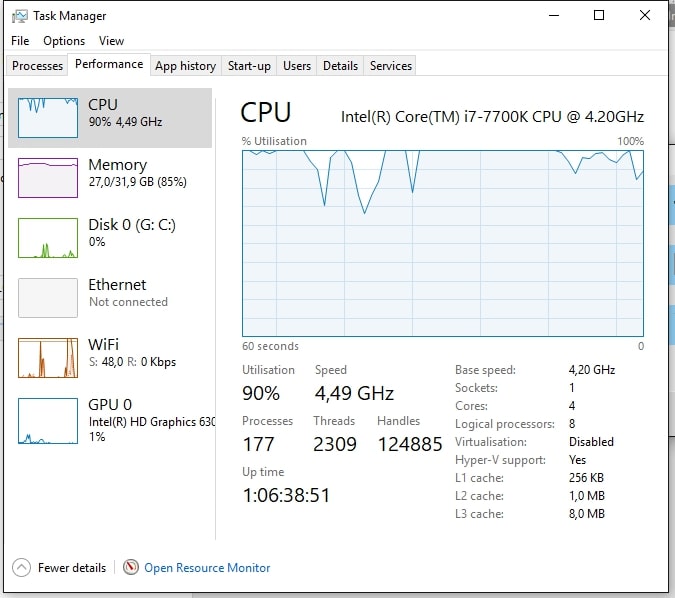The image size is (675, 598).
Task: Click the Virtualisation Disabled value
Action: coord(591,442)
